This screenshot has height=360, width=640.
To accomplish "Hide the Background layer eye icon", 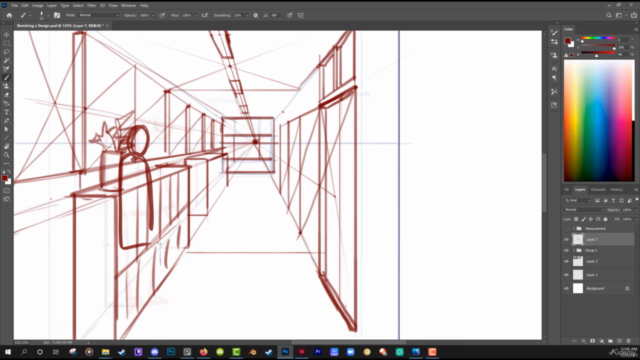I will (x=567, y=288).
